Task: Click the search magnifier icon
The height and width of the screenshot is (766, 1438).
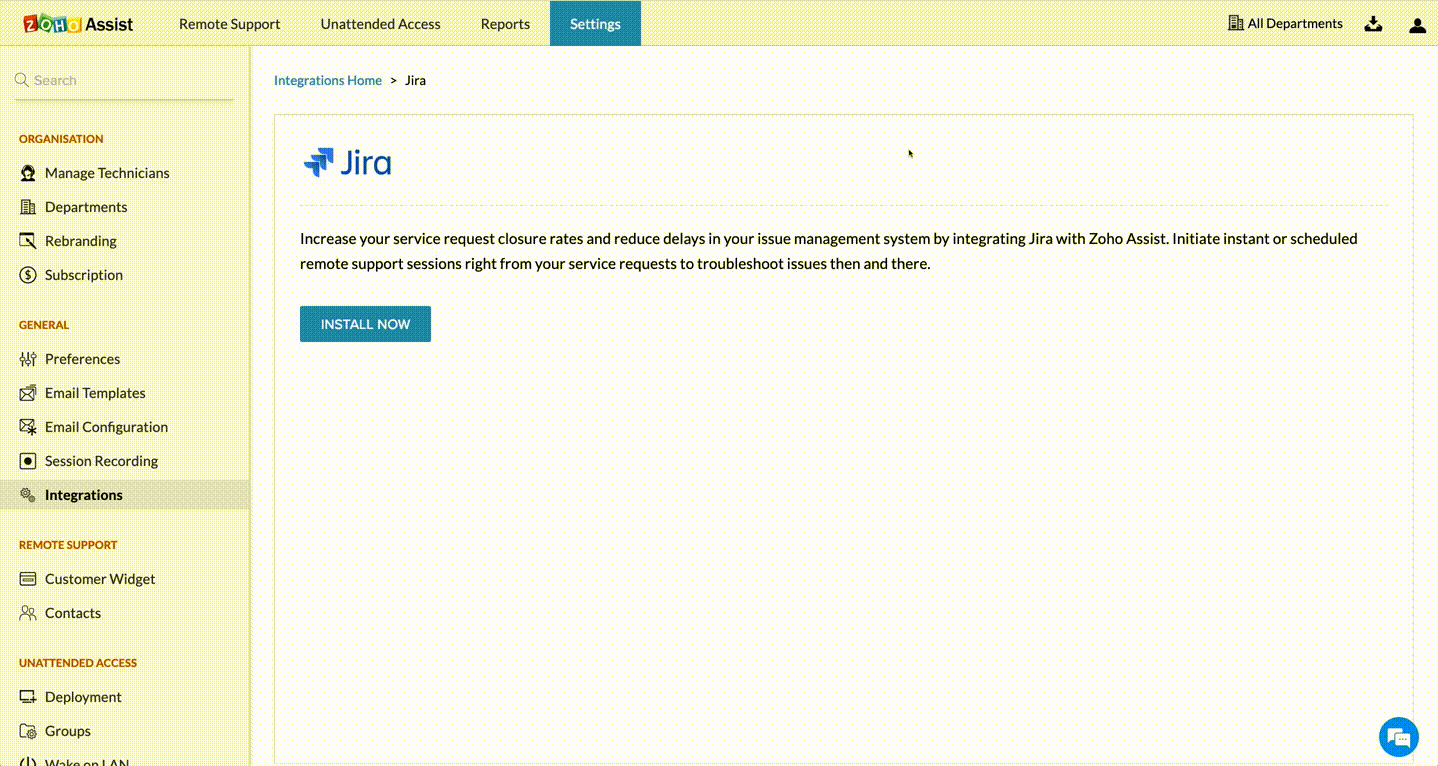Action: pos(21,80)
